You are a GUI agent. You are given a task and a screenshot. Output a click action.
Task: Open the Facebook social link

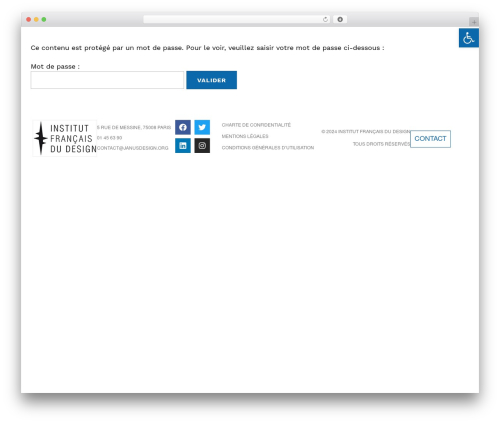click(183, 127)
